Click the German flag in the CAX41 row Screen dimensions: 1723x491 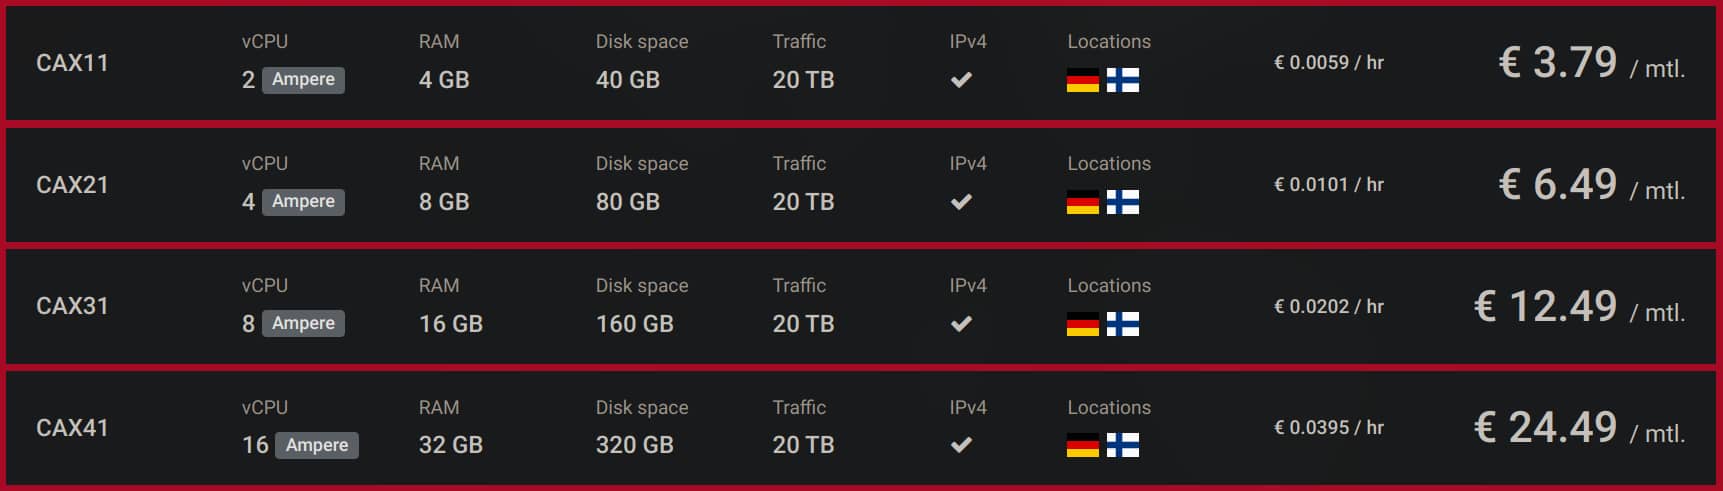pos(1082,445)
